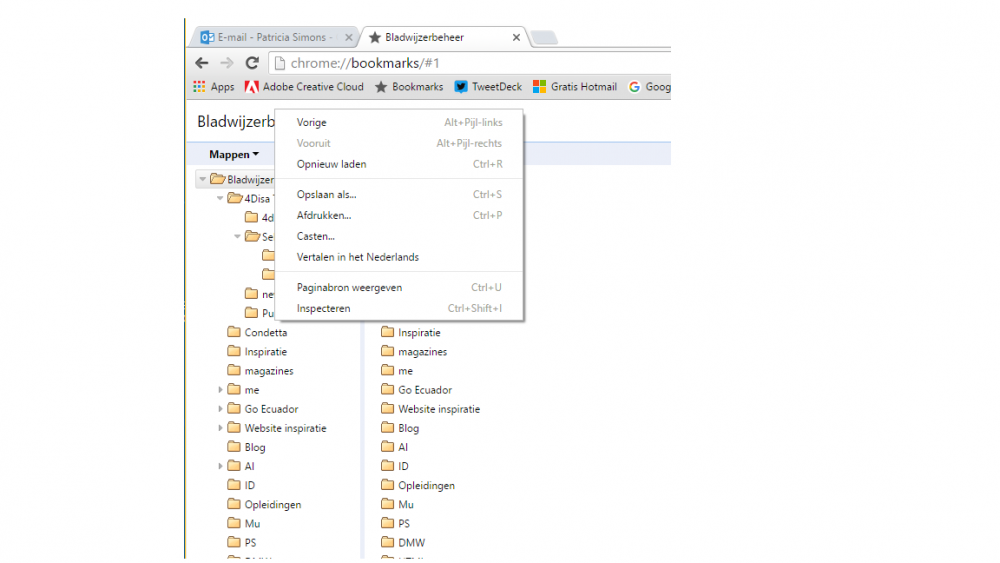Open PS folder in right list
1000x563 pixels.
396,523
